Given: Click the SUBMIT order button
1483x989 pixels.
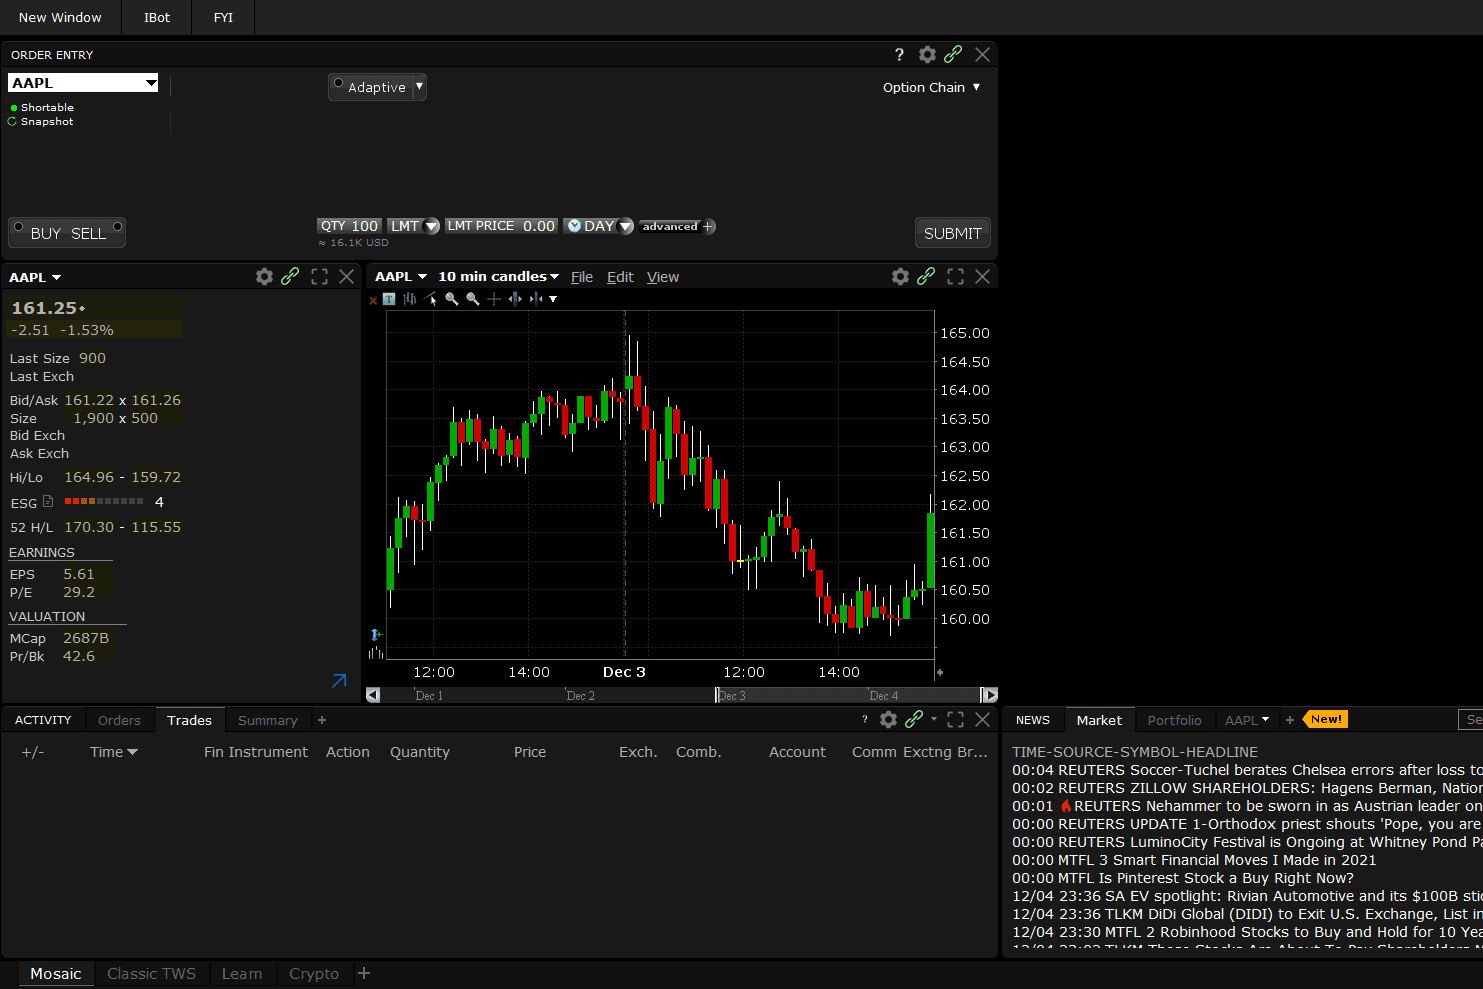Looking at the screenshot, I should coord(952,233).
